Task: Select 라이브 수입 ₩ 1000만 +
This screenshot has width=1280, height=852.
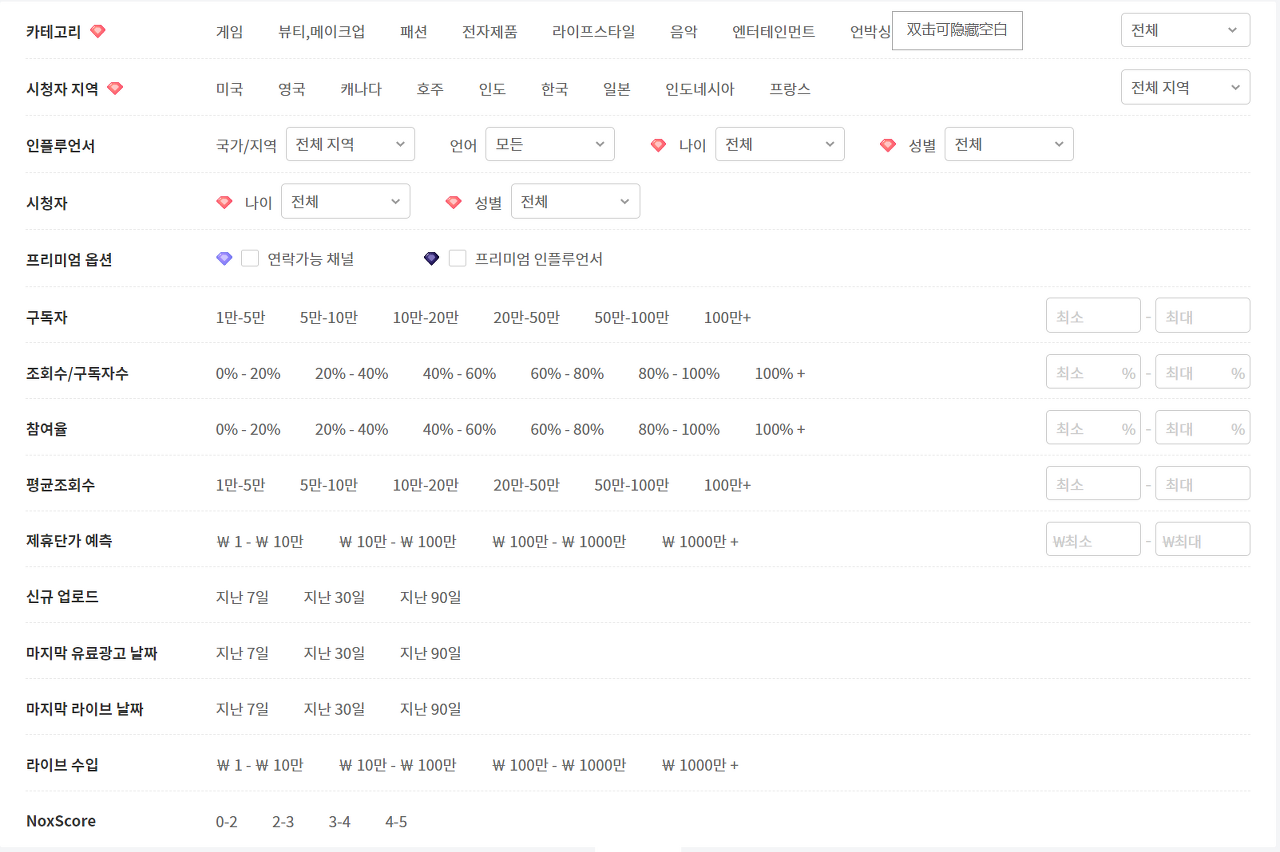Action: point(699,765)
